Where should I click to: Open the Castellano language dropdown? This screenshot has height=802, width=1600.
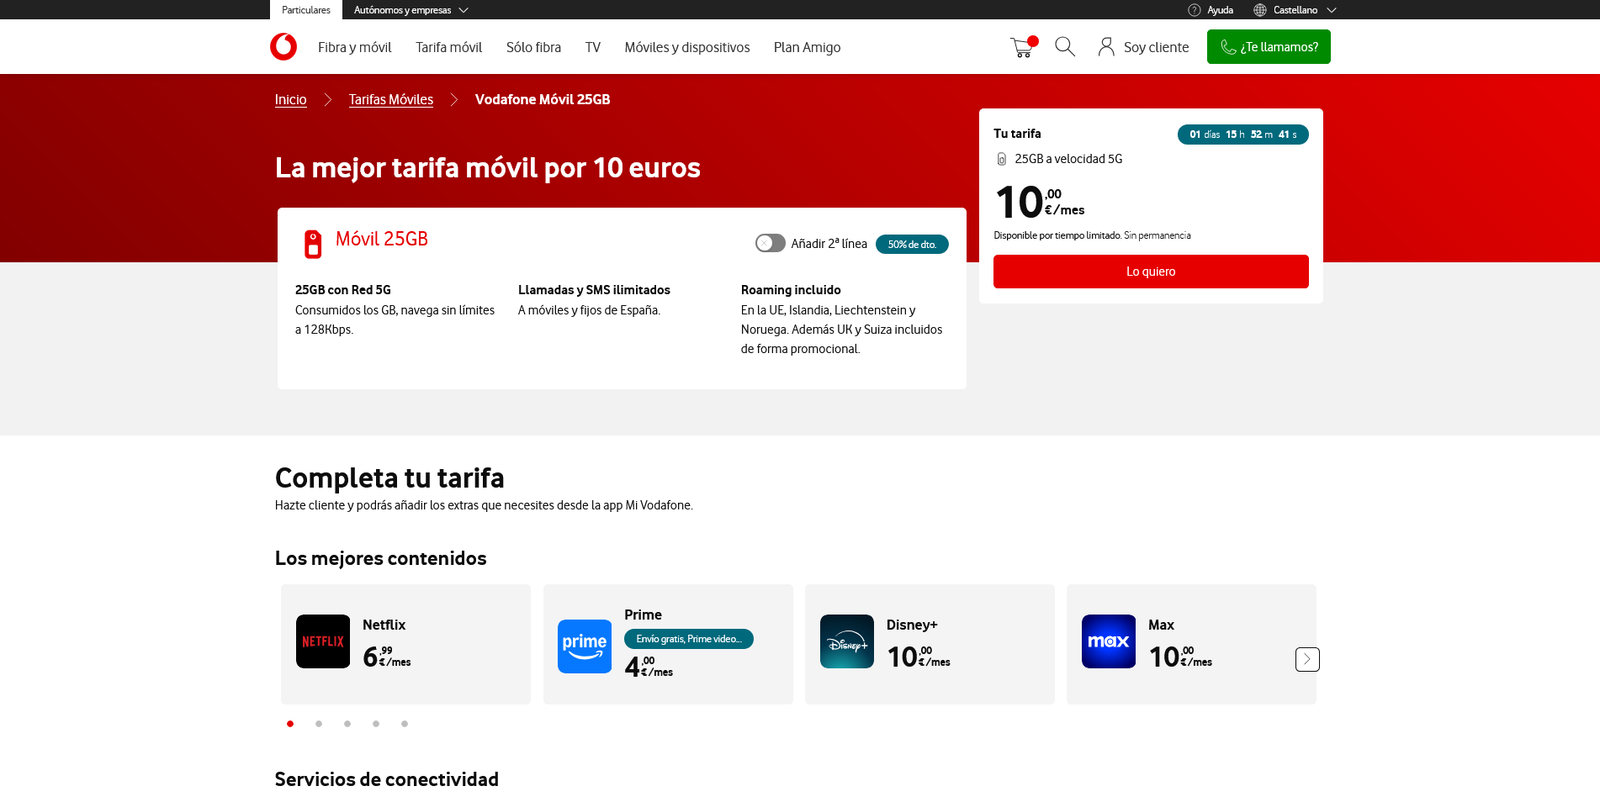[1305, 10]
